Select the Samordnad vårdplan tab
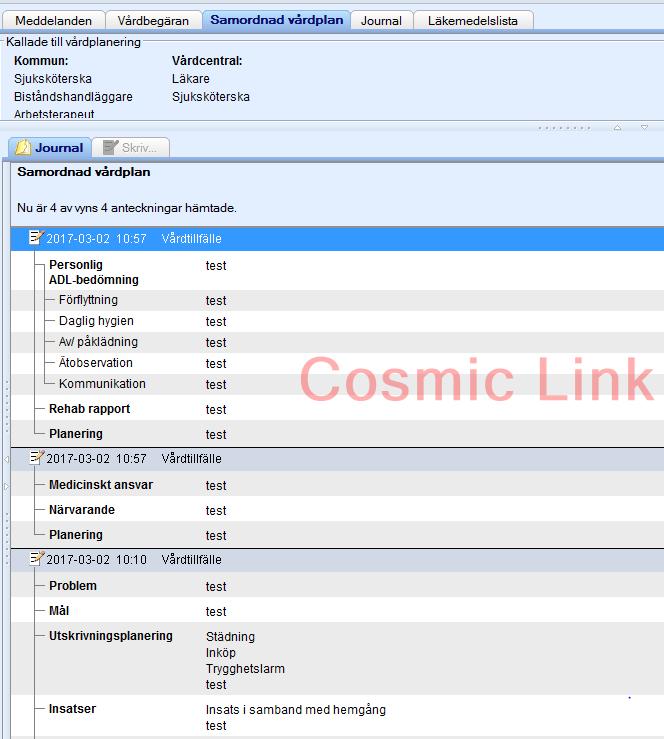664x739 pixels. pyautogui.click(x=277, y=20)
